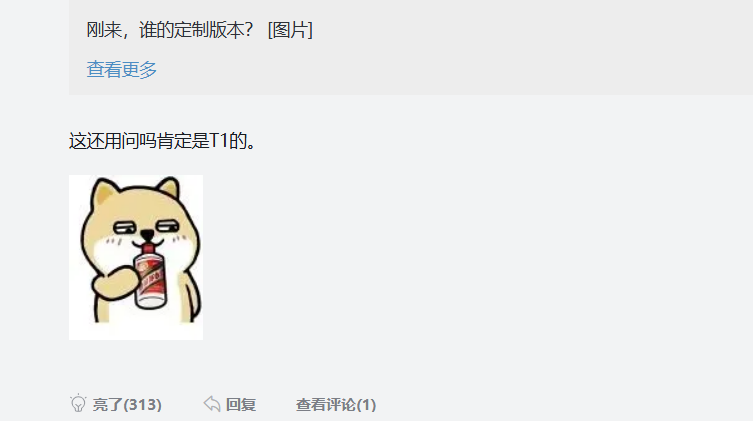Open the [图片] placeholder in the quote
753x421 pixels.
290,30
